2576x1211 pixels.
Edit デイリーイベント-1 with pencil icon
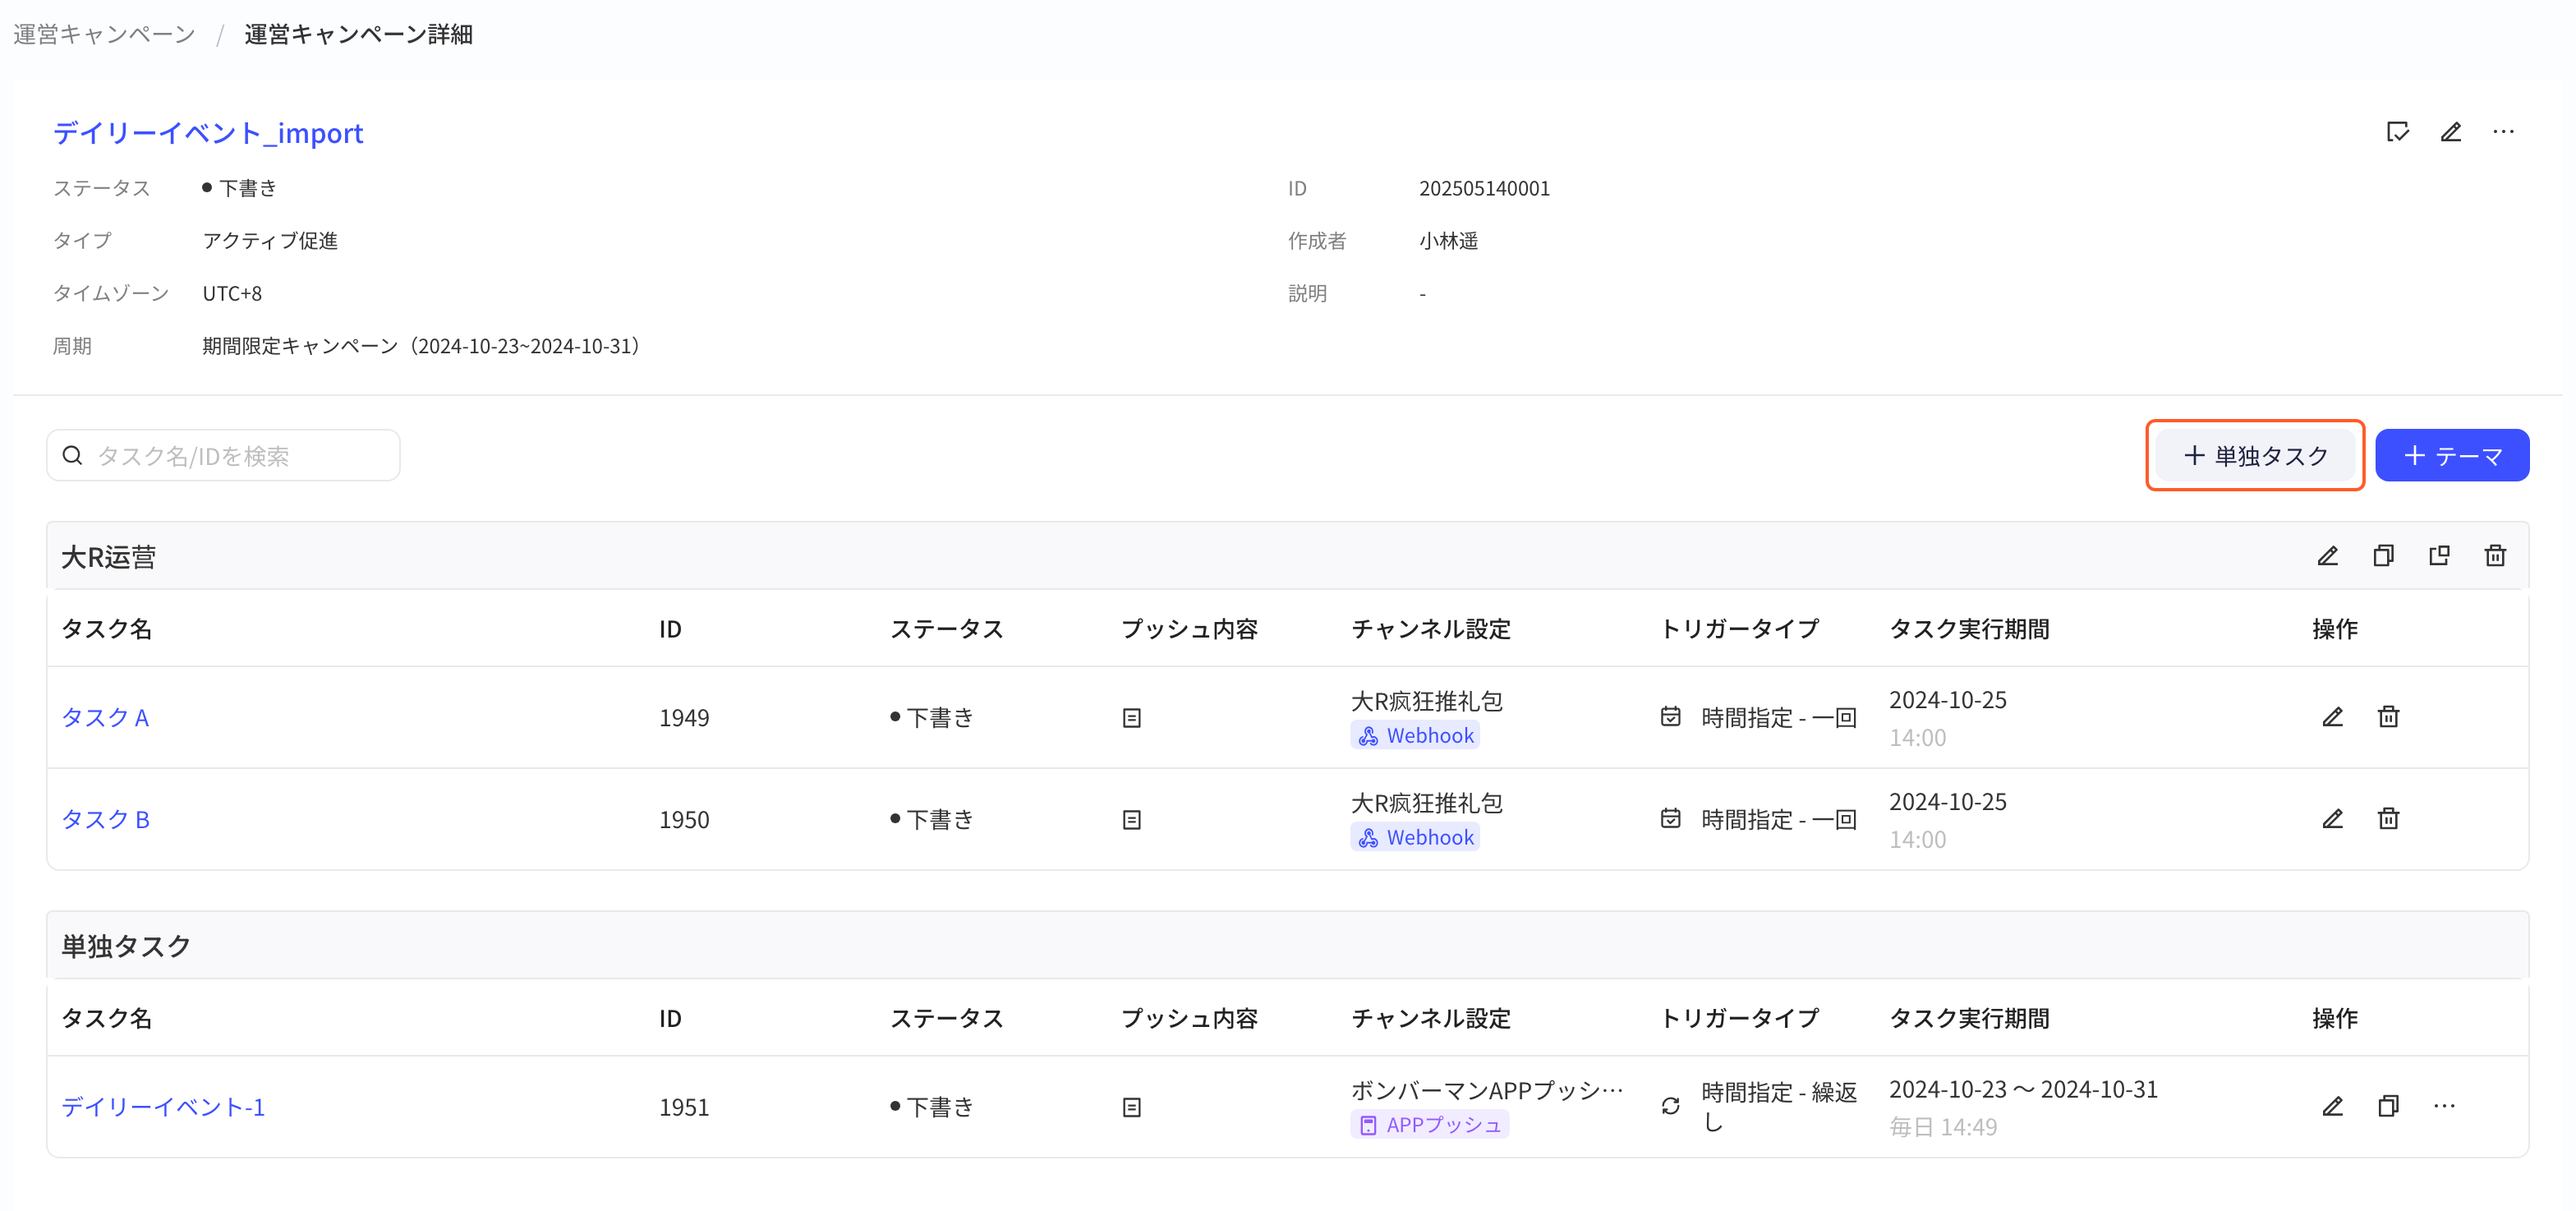[2332, 1106]
